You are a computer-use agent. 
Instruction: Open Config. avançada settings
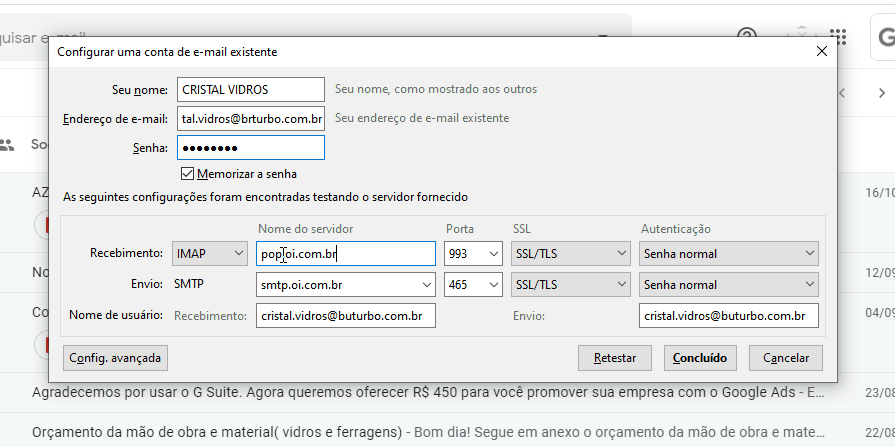click(115, 357)
